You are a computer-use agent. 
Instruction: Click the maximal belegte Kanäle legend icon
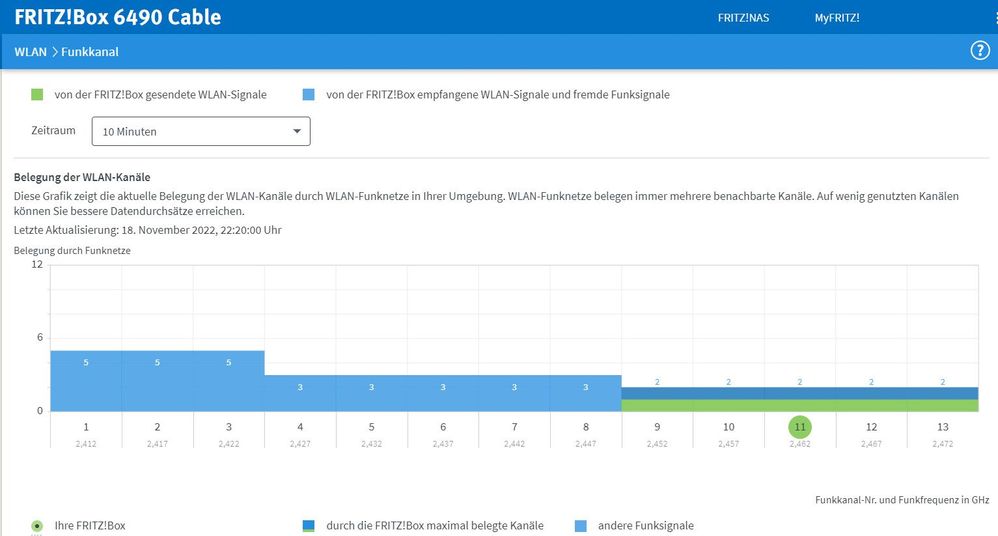pos(308,525)
